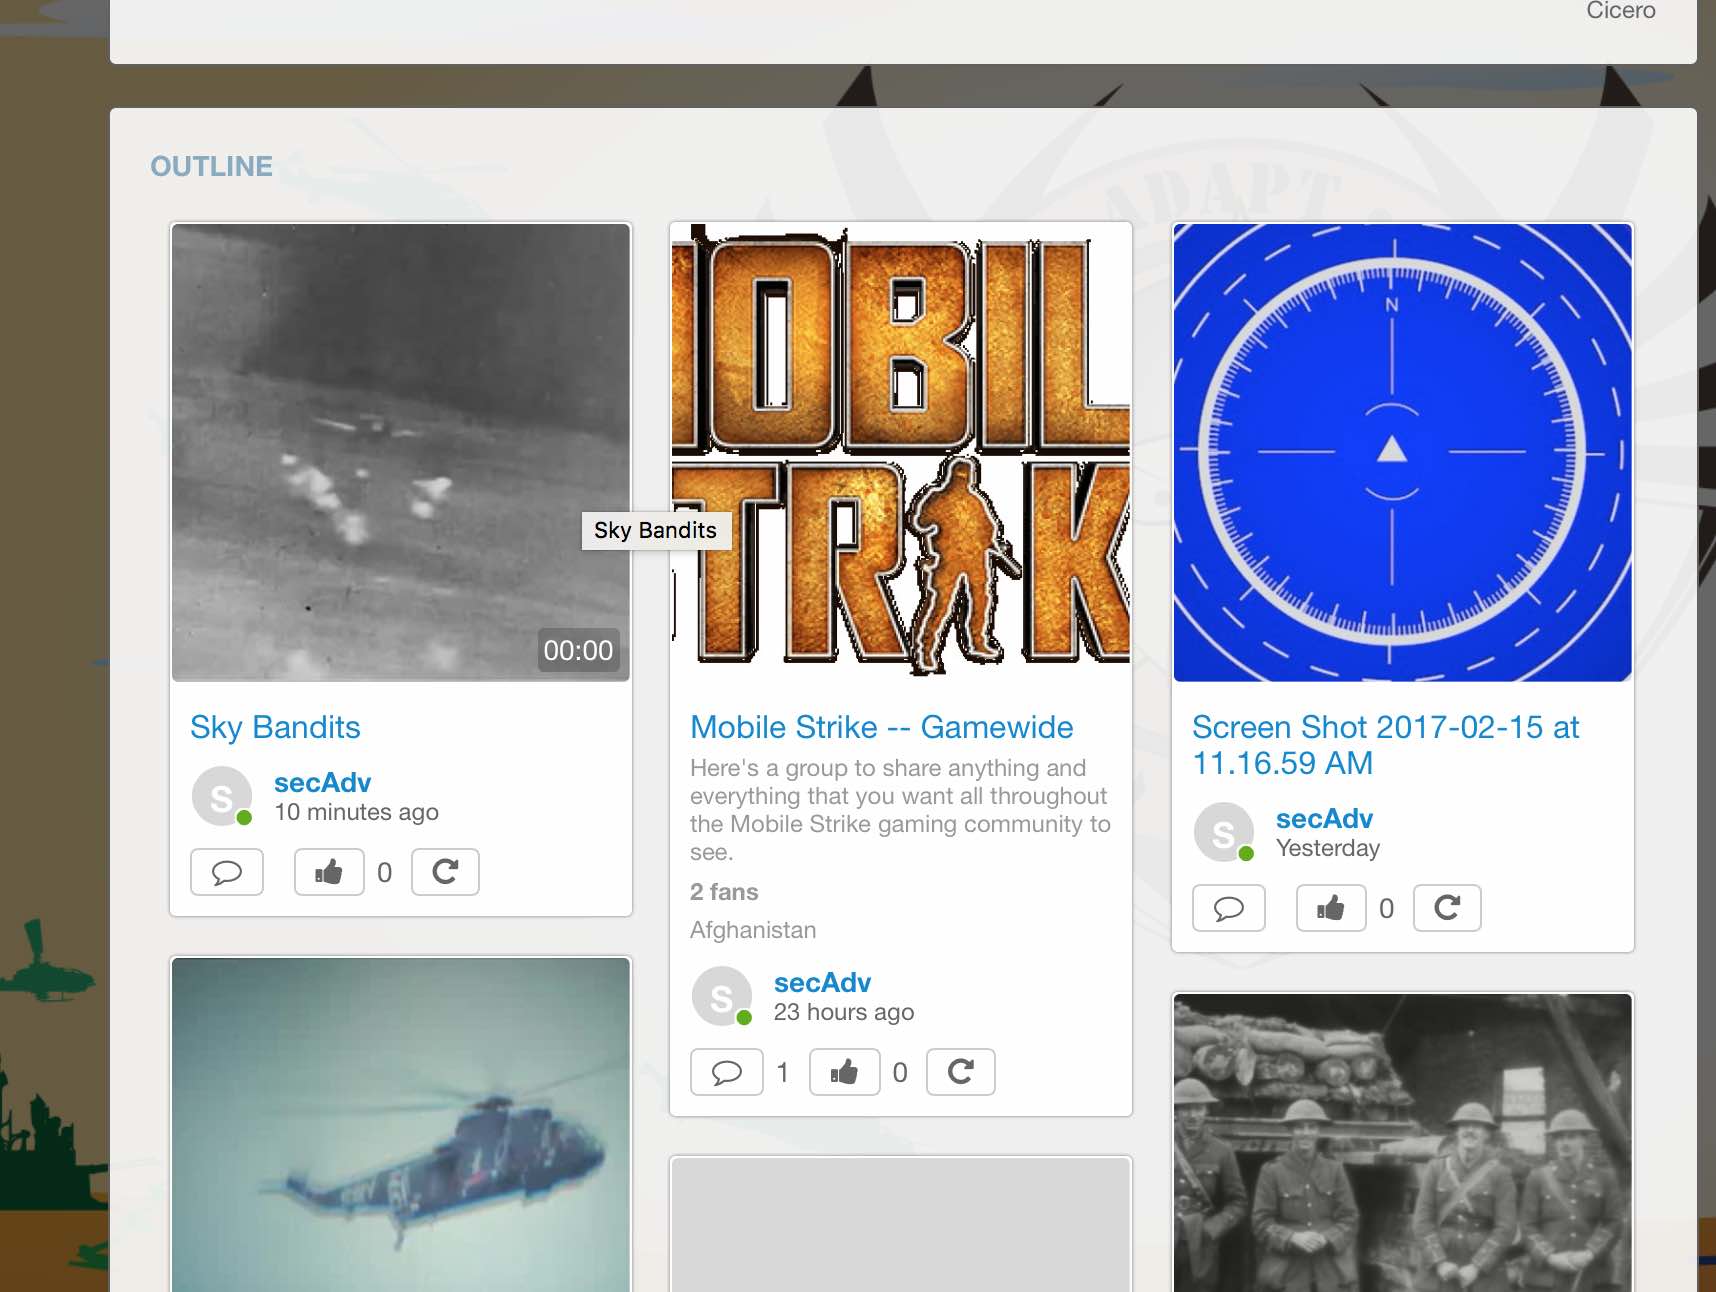
Task: Like the Mobile Strike -- Gamewide post
Action: pyautogui.click(x=845, y=1072)
